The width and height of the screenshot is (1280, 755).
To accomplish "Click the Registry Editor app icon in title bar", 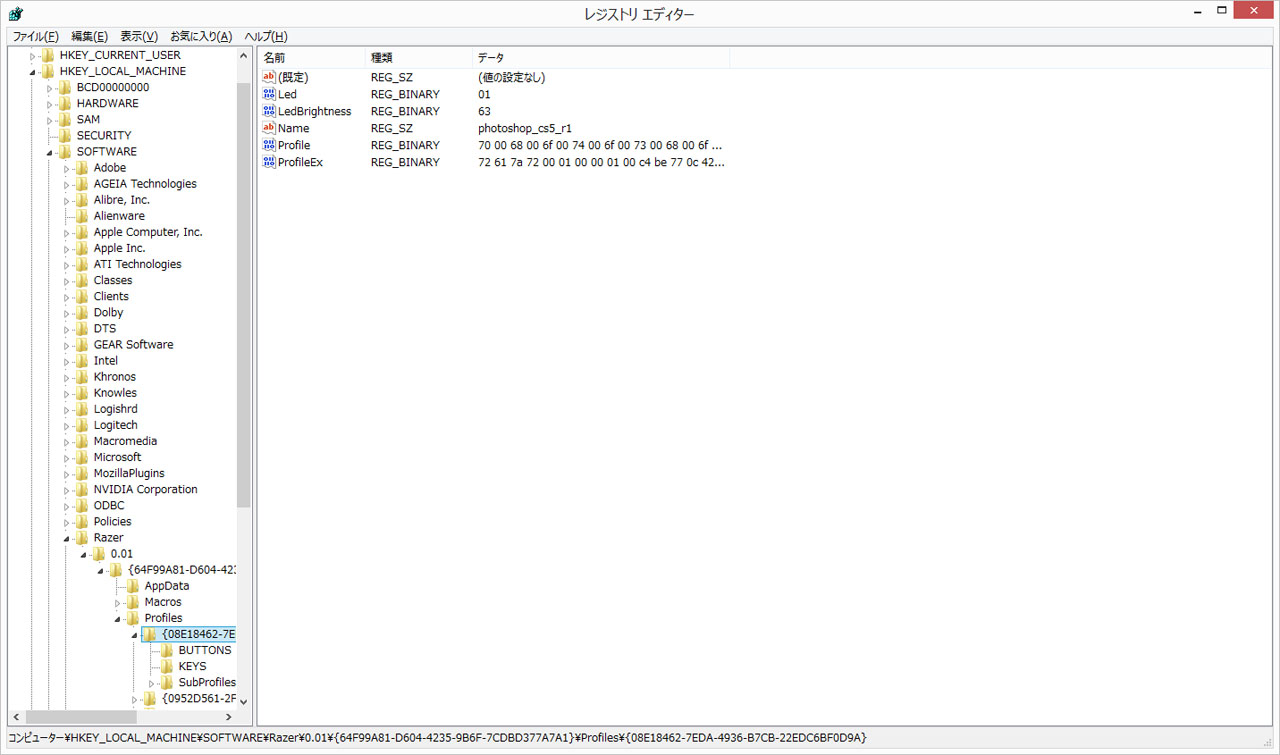I will click(16, 14).
